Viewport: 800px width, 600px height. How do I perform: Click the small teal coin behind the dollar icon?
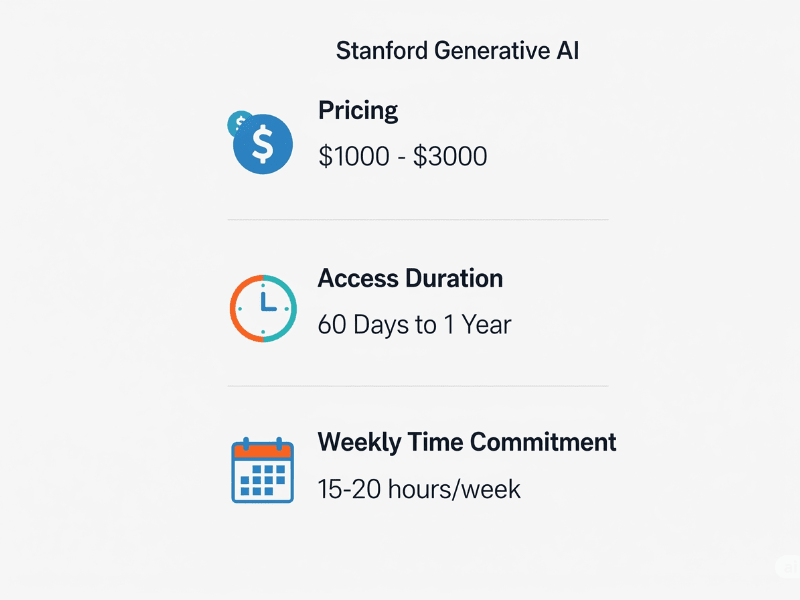coord(238,121)
